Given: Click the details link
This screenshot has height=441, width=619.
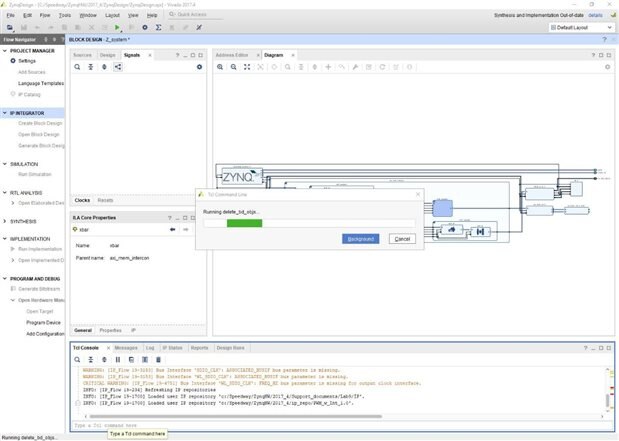Looking at the screenshot, I should tap(595, 16).
